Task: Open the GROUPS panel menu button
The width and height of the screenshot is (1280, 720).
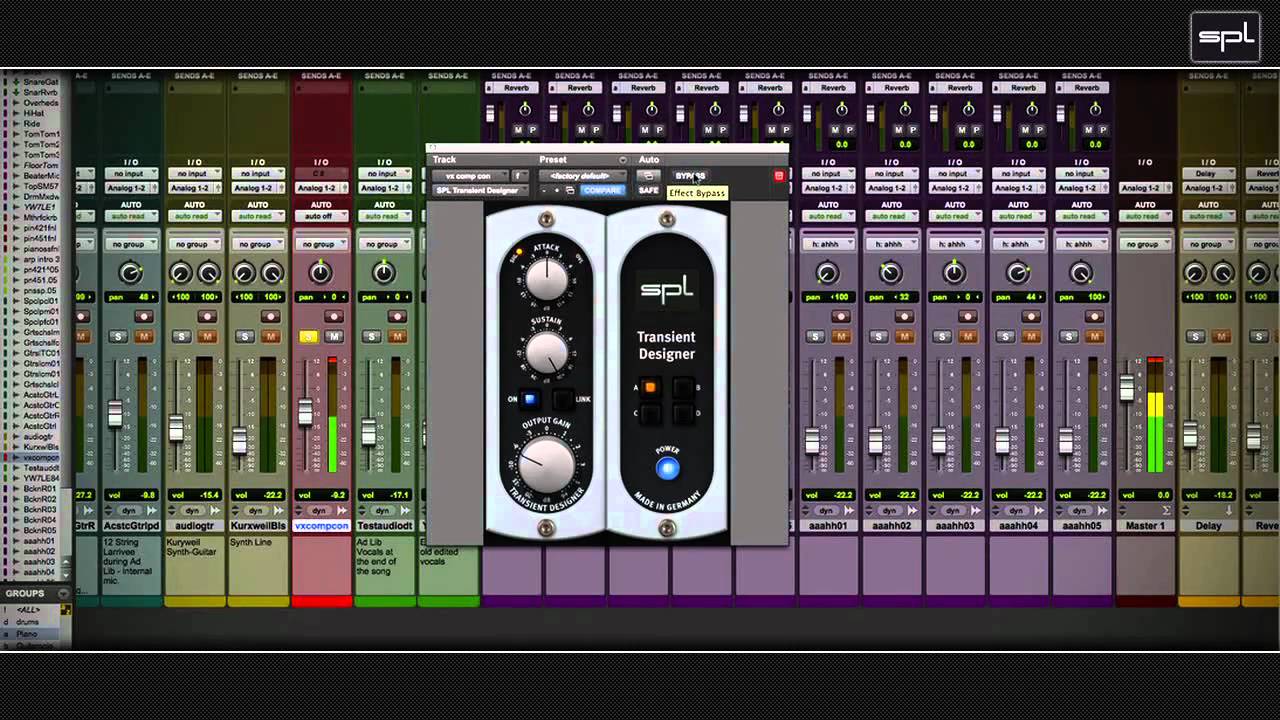Action: coord(64,593)
